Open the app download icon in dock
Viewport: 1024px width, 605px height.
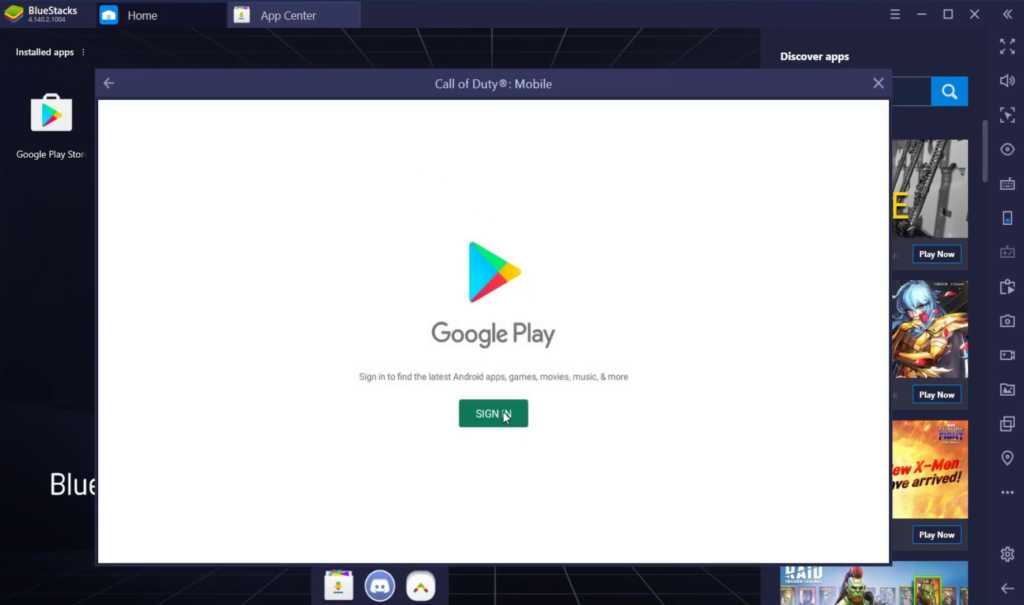click(338, 586)
